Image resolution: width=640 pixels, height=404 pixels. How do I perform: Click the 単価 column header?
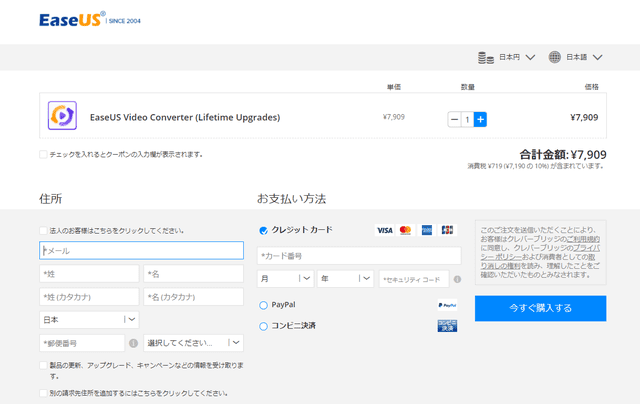tap(394, 87)
